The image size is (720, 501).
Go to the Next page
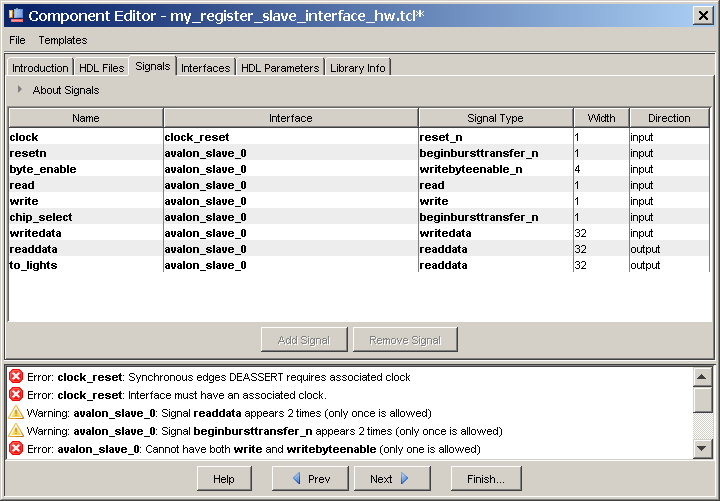pyautogui.click(x=390, y=479)
